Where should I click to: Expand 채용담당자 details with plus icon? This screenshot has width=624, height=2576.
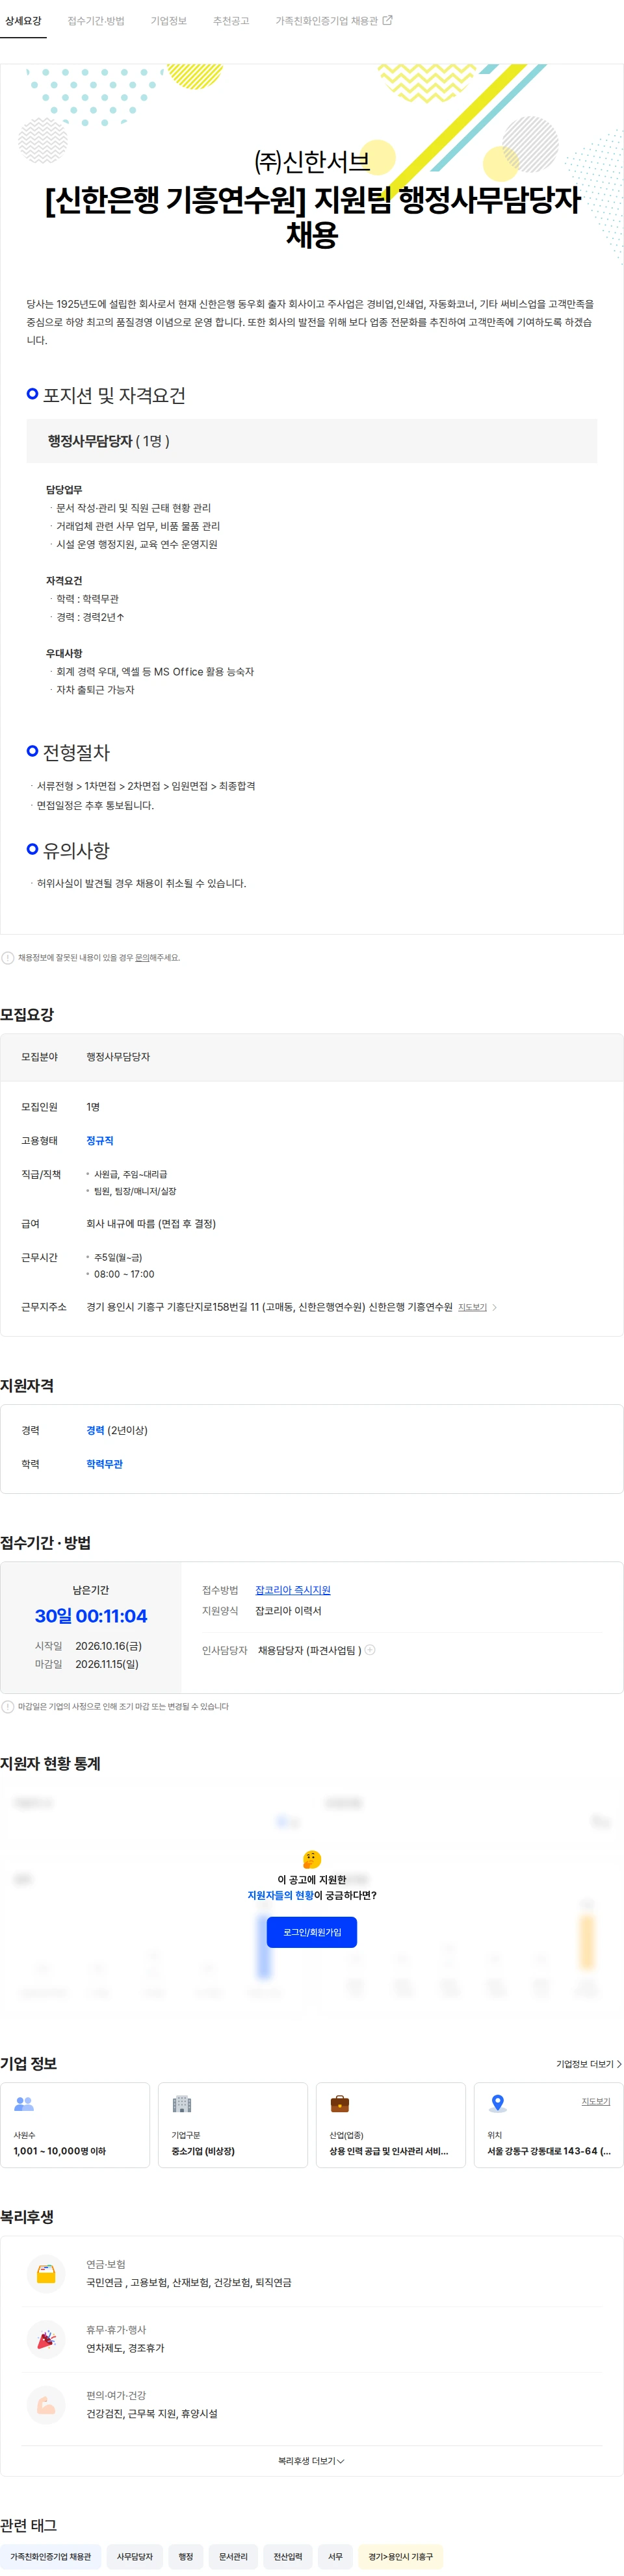coord(370,1649)
